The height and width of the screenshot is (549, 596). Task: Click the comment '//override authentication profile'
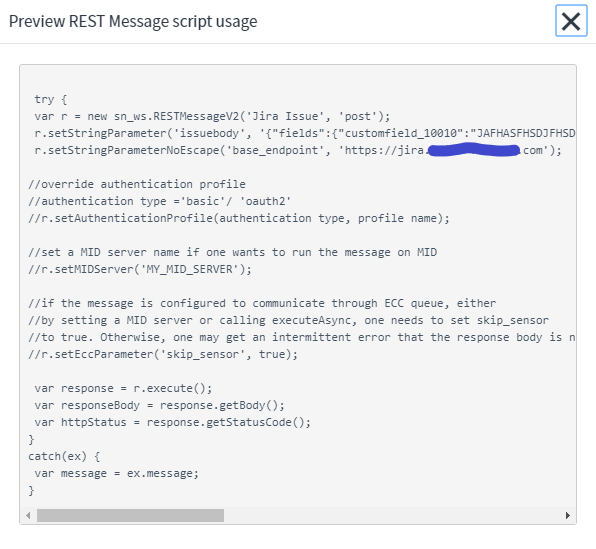(x=137, y=184)
